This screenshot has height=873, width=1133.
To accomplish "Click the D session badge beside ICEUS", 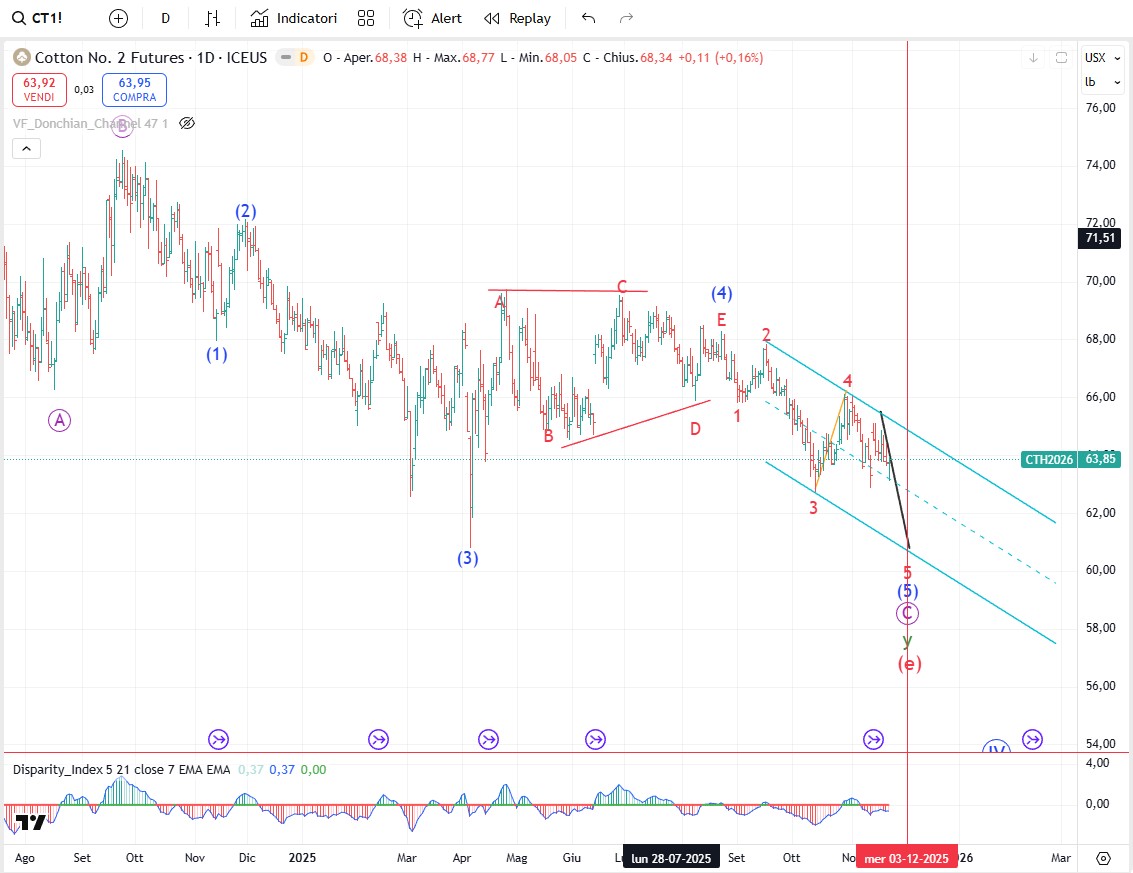I will [304, 57].
